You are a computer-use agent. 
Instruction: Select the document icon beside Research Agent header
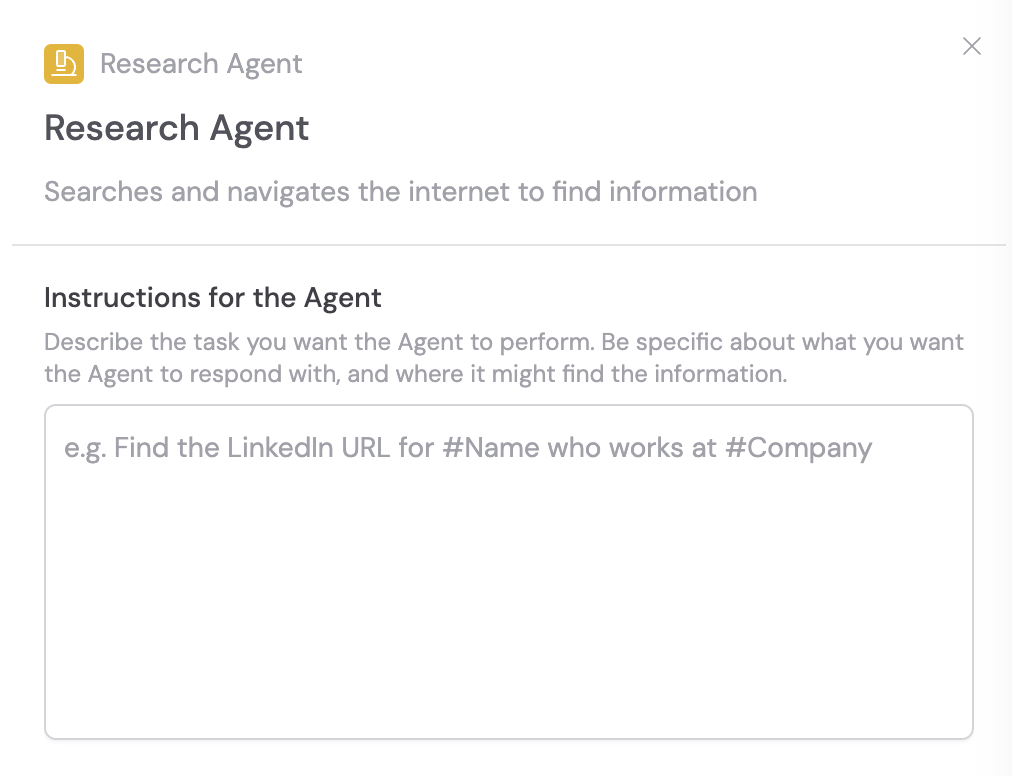pyautogui.click(x=64, y=63)
